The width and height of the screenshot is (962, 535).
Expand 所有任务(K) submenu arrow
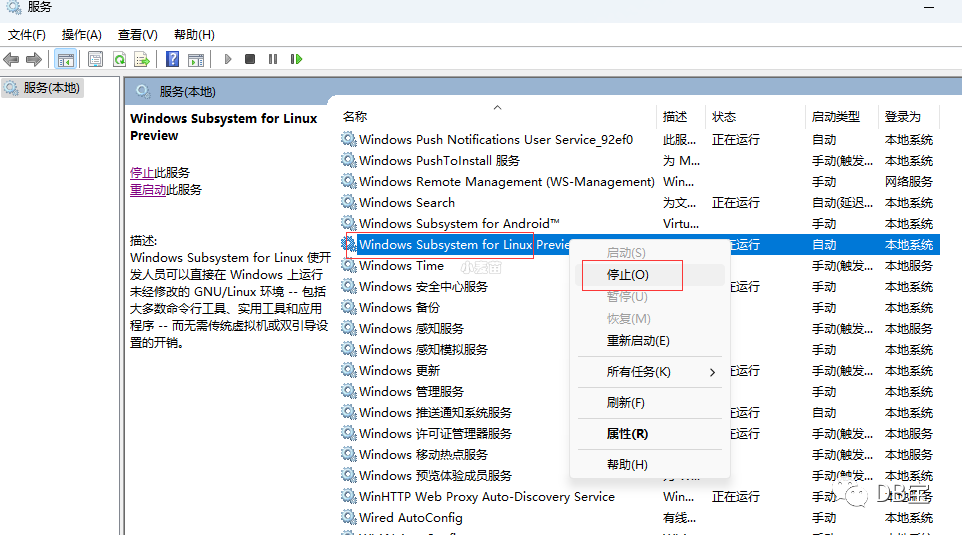[x=712, y=372]
